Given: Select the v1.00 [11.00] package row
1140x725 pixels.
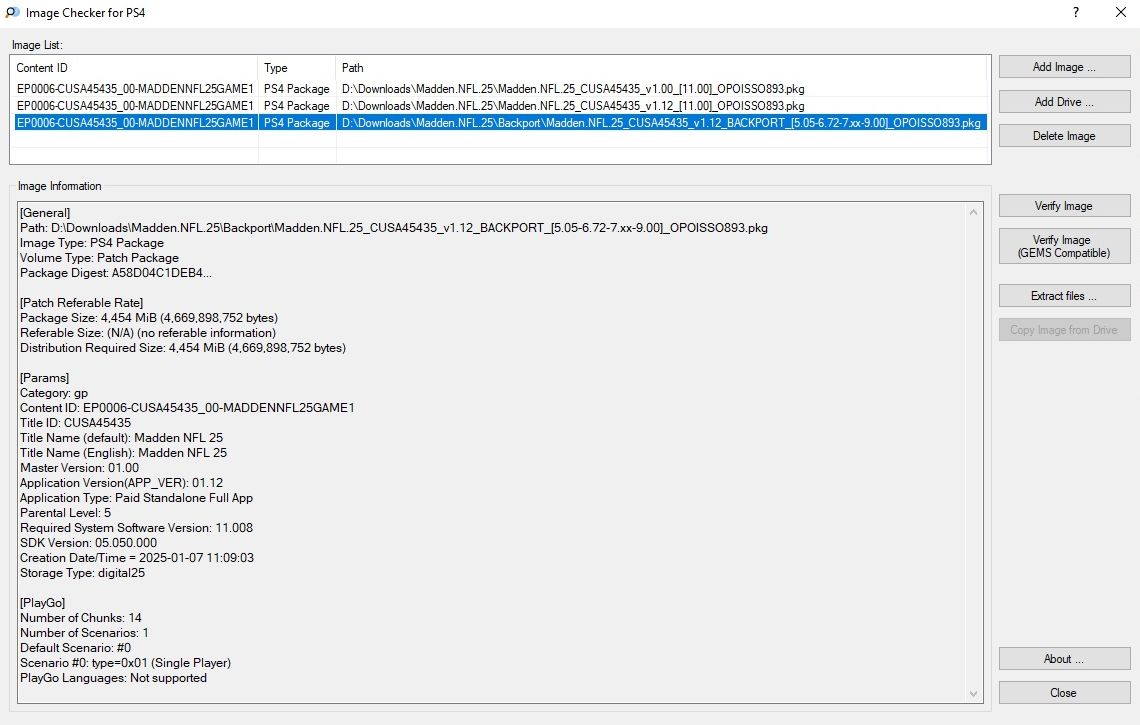Looking at the screenshot, I should (x=500, y=89).
